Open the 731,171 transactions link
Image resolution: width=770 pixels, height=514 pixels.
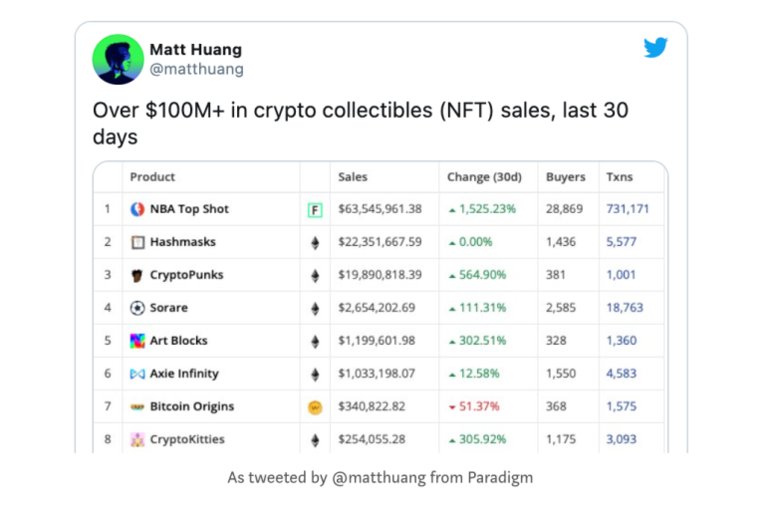tap(627, 209)
